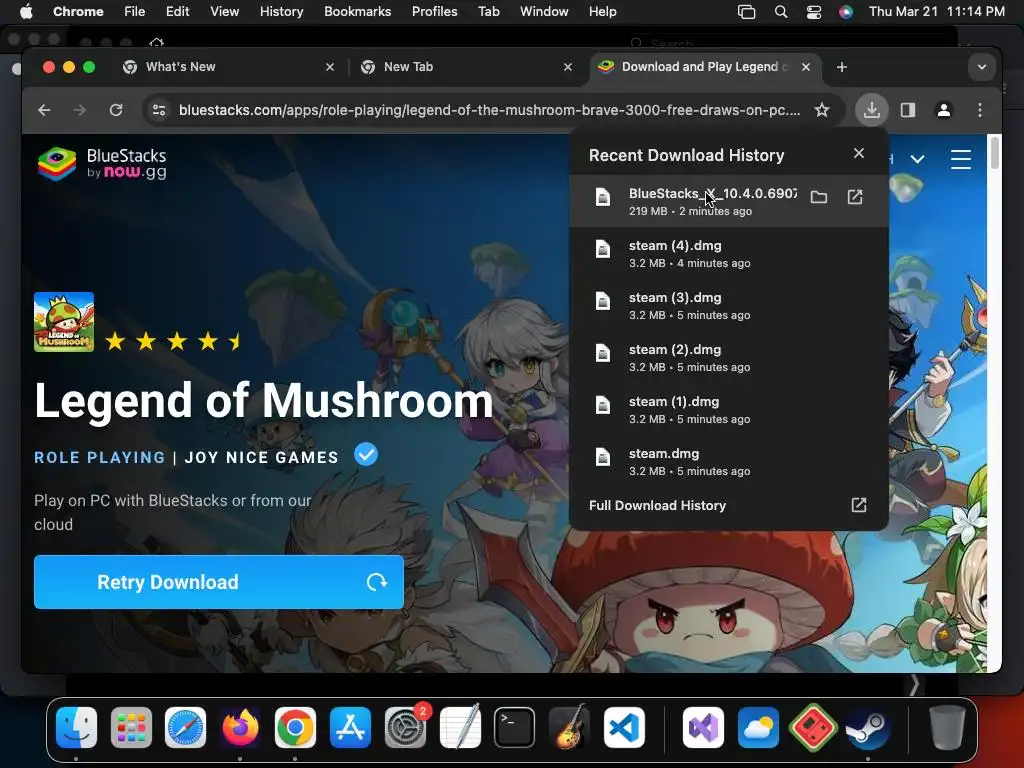This screenshot has height=768, width=1024.
Task: Open Control Center in menu bar
Action: pos(814,11)
